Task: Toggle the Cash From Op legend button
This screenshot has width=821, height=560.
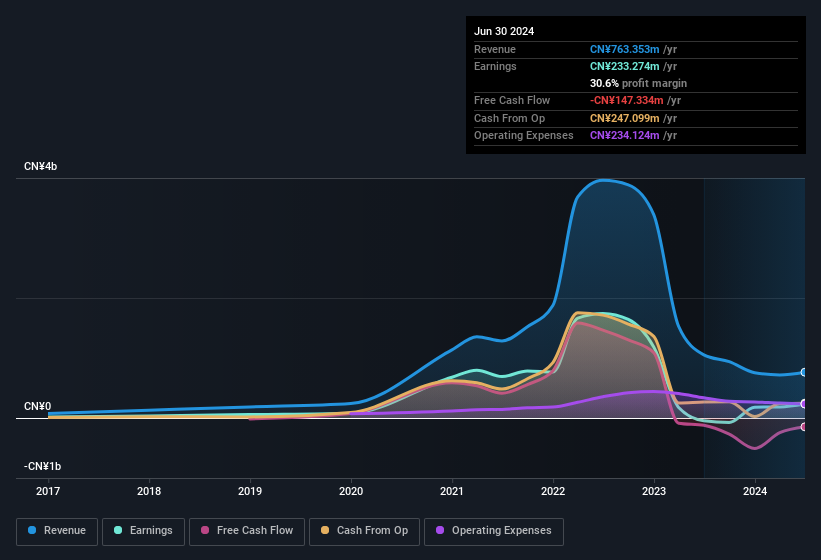Action: tap(364, 531)
